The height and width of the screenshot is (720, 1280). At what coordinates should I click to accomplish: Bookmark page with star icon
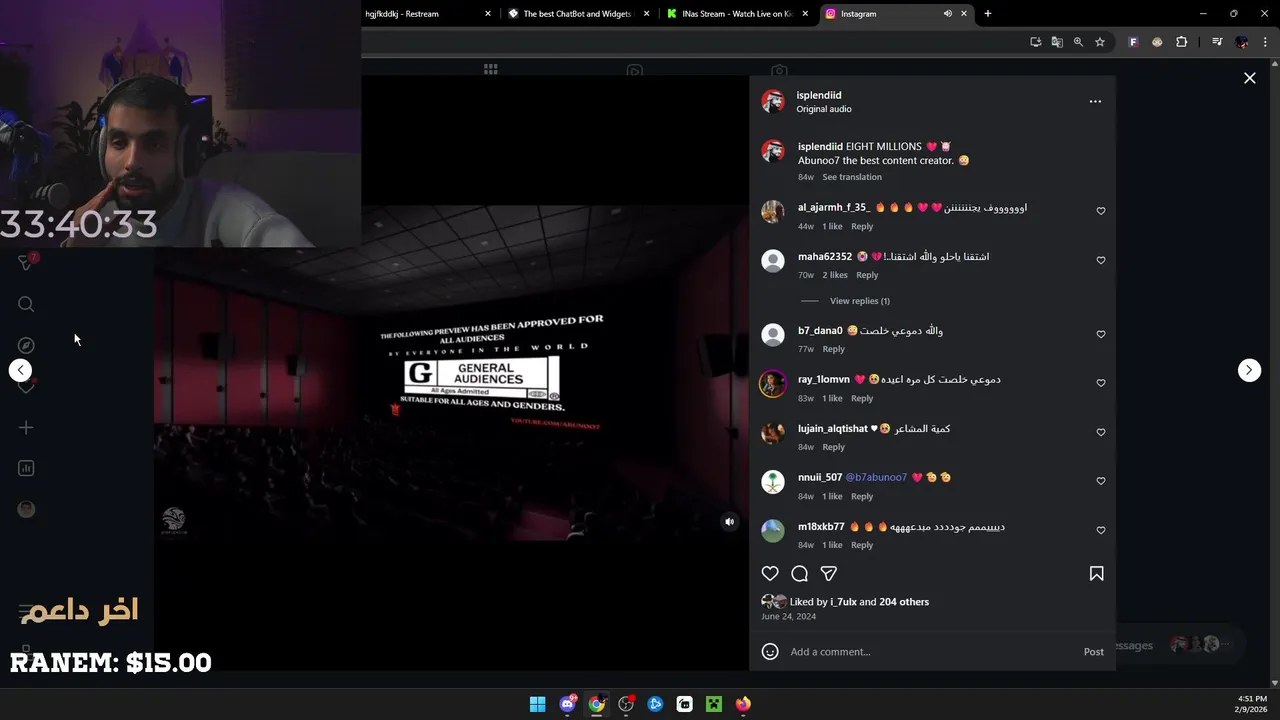tap(1100, 42)
